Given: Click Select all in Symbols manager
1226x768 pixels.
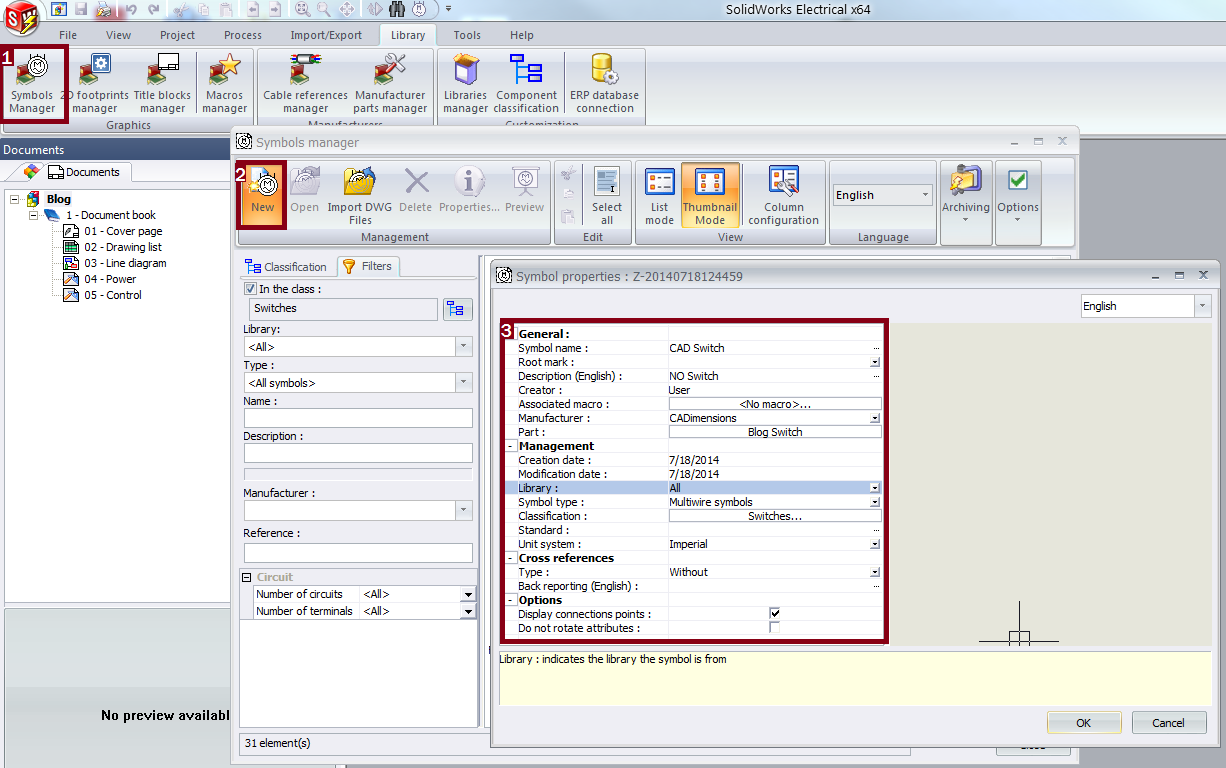Looking at the screenshot, I should pyautogui.click(x=607, y=195).
